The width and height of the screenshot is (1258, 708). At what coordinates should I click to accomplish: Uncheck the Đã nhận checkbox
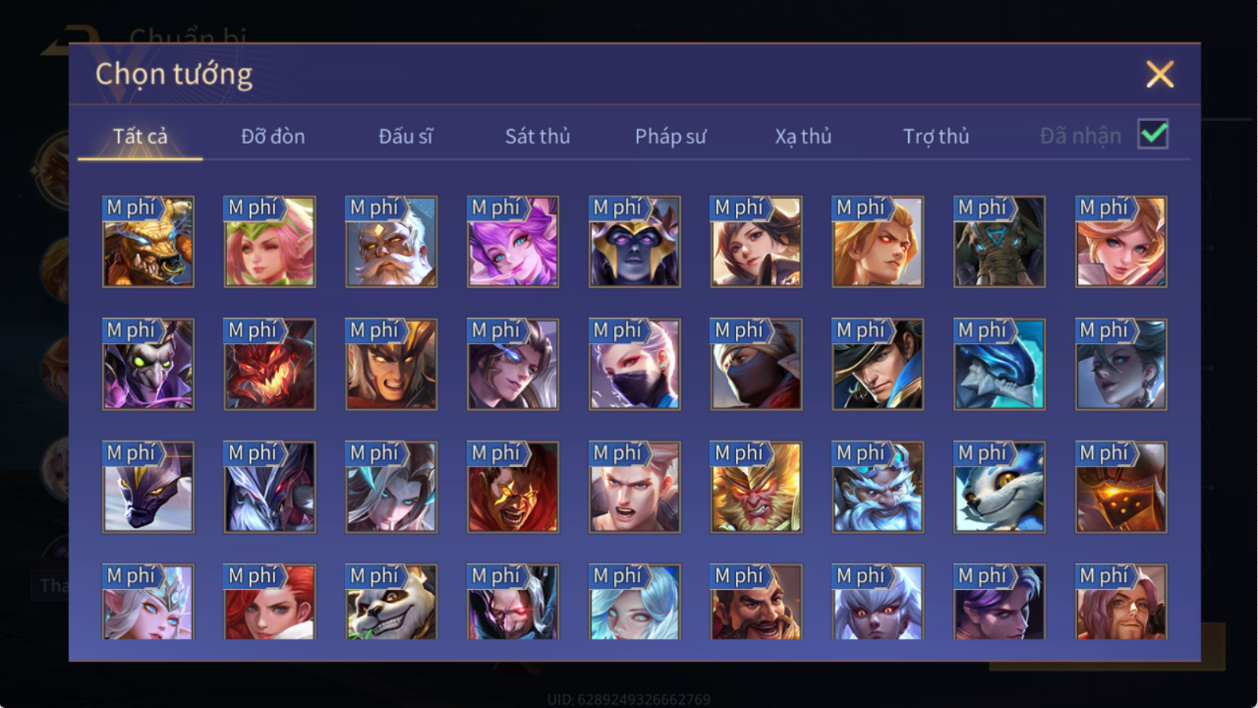1153,134
